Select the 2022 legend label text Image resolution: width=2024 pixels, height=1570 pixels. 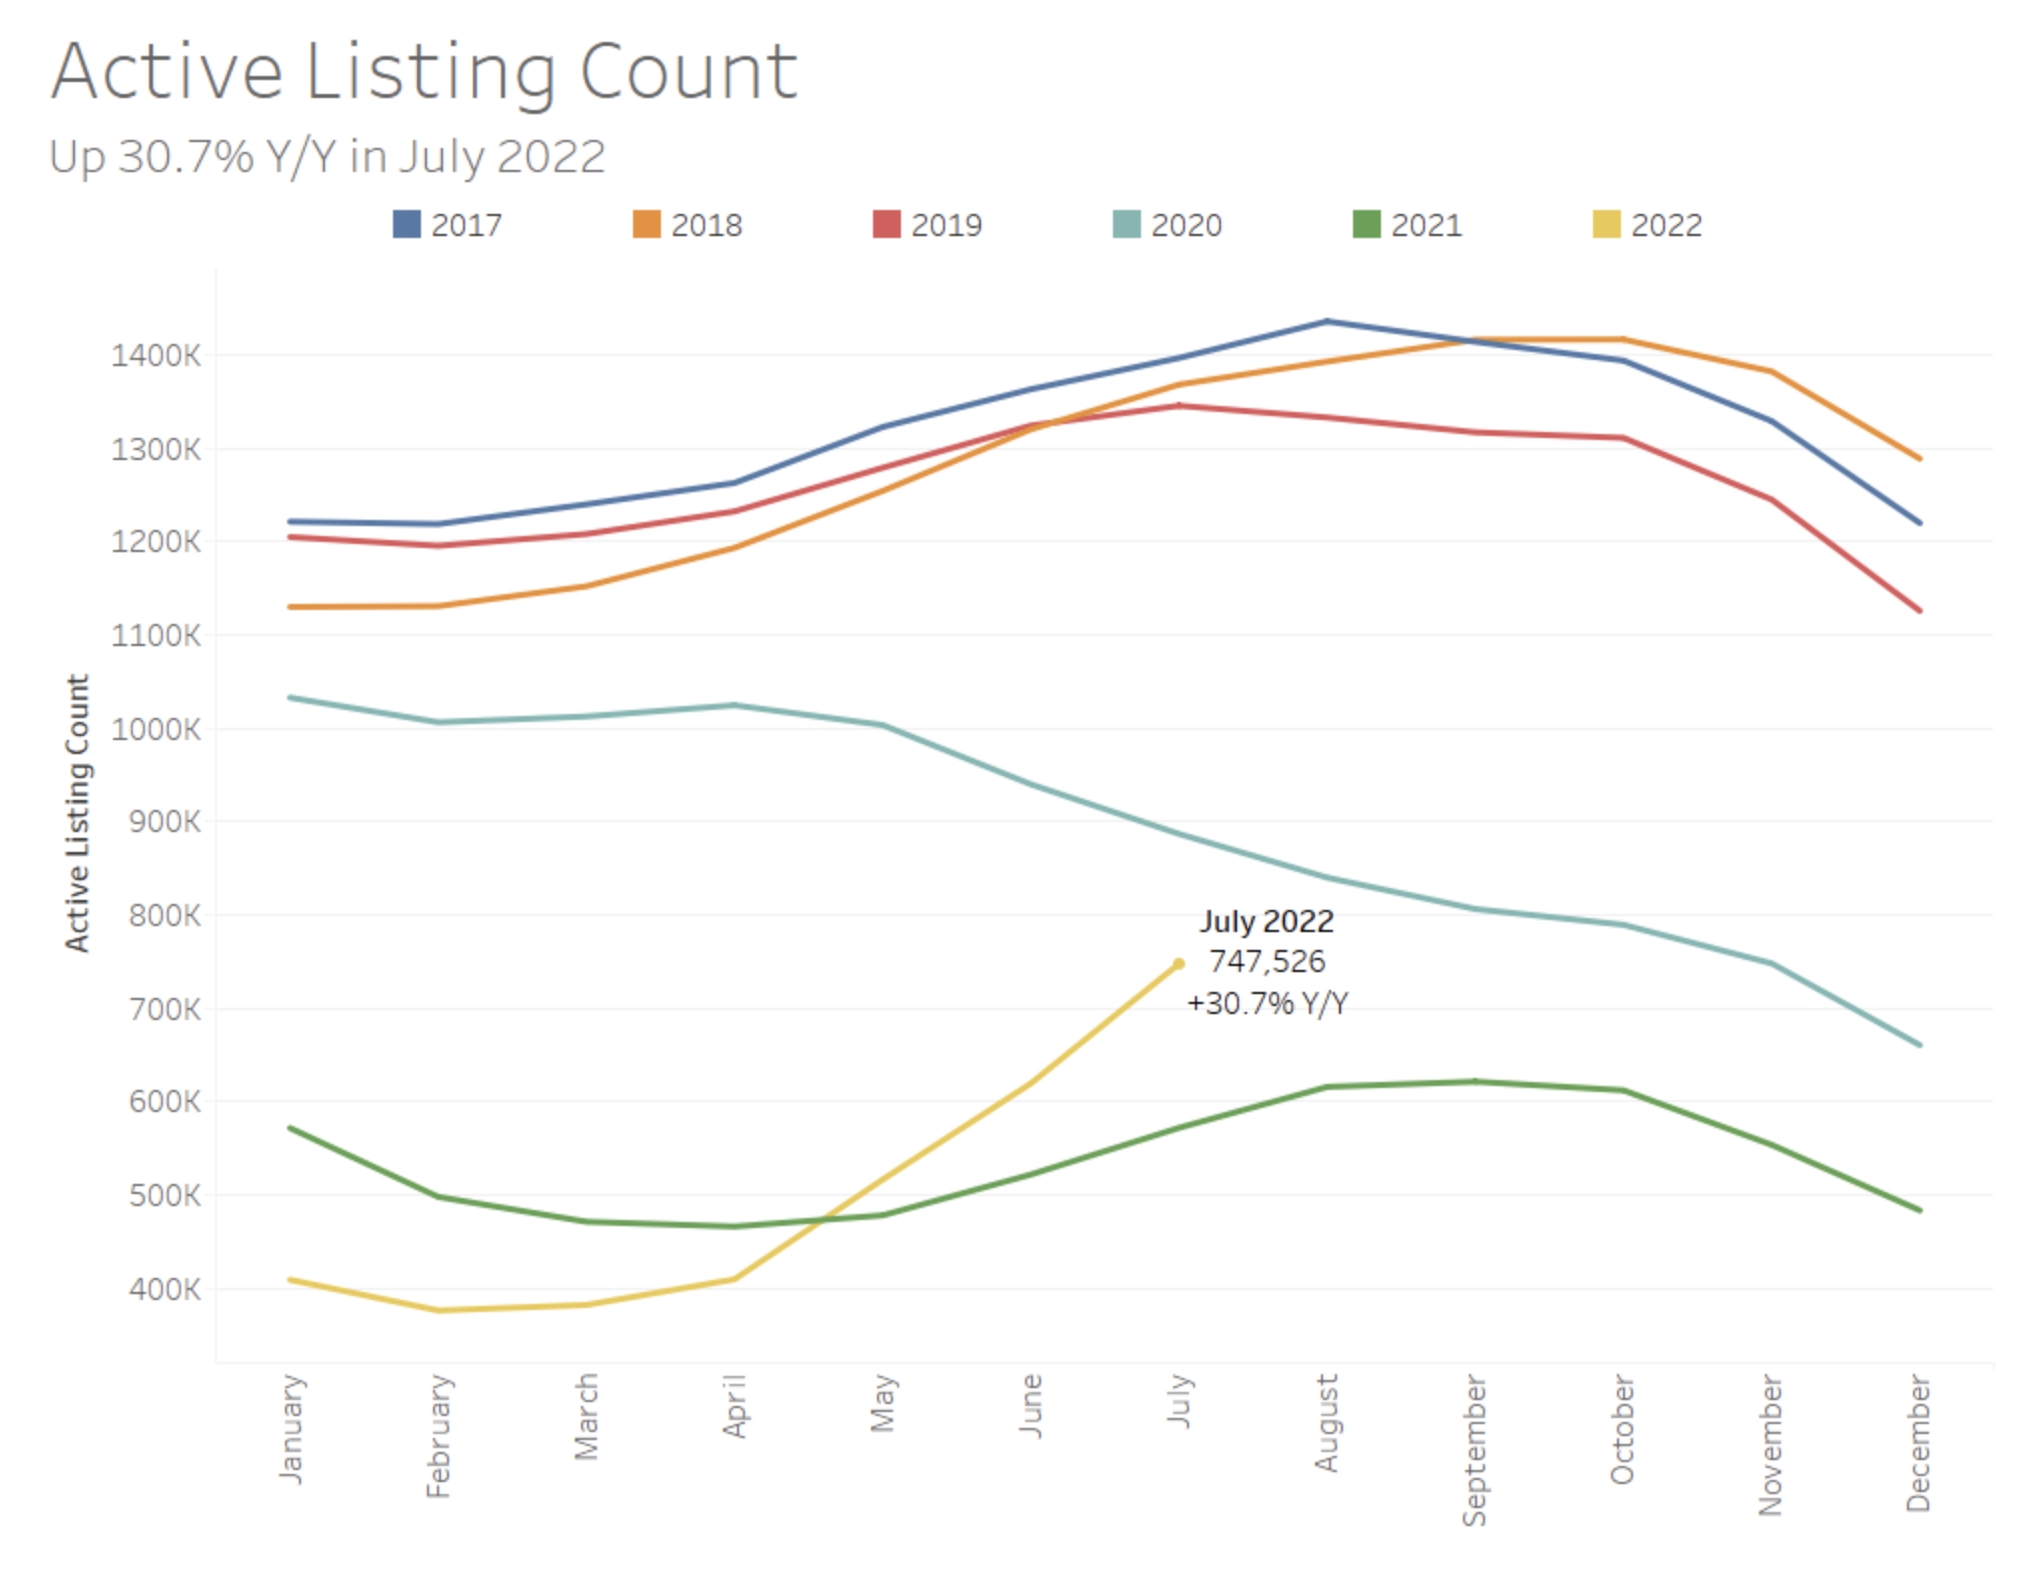(x=1666, y=225)
